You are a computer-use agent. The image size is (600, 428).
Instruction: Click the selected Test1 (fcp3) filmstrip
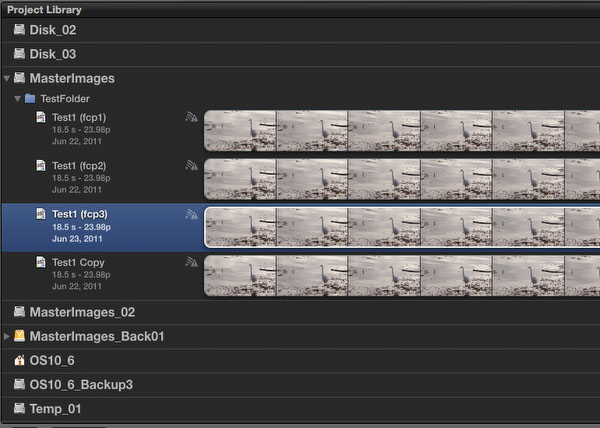(x=402, y=228)
